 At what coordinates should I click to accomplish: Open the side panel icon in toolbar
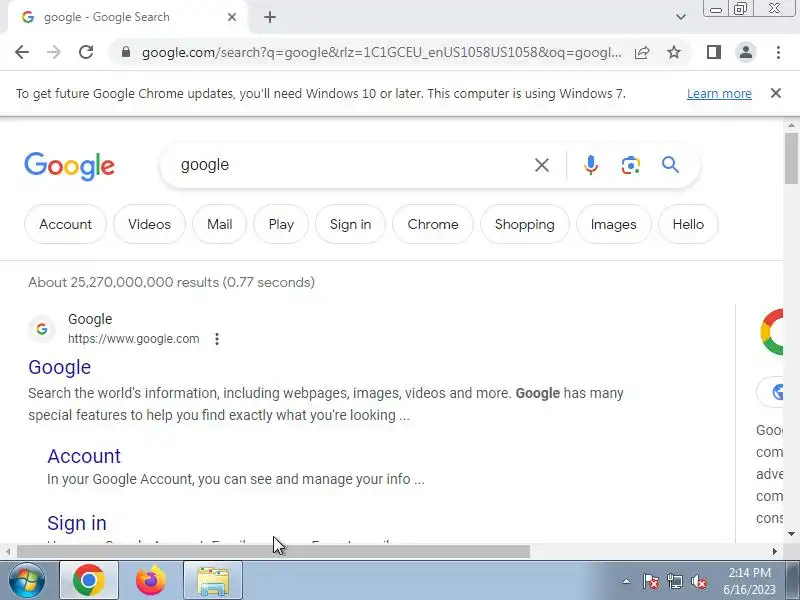tap(714, 52)
